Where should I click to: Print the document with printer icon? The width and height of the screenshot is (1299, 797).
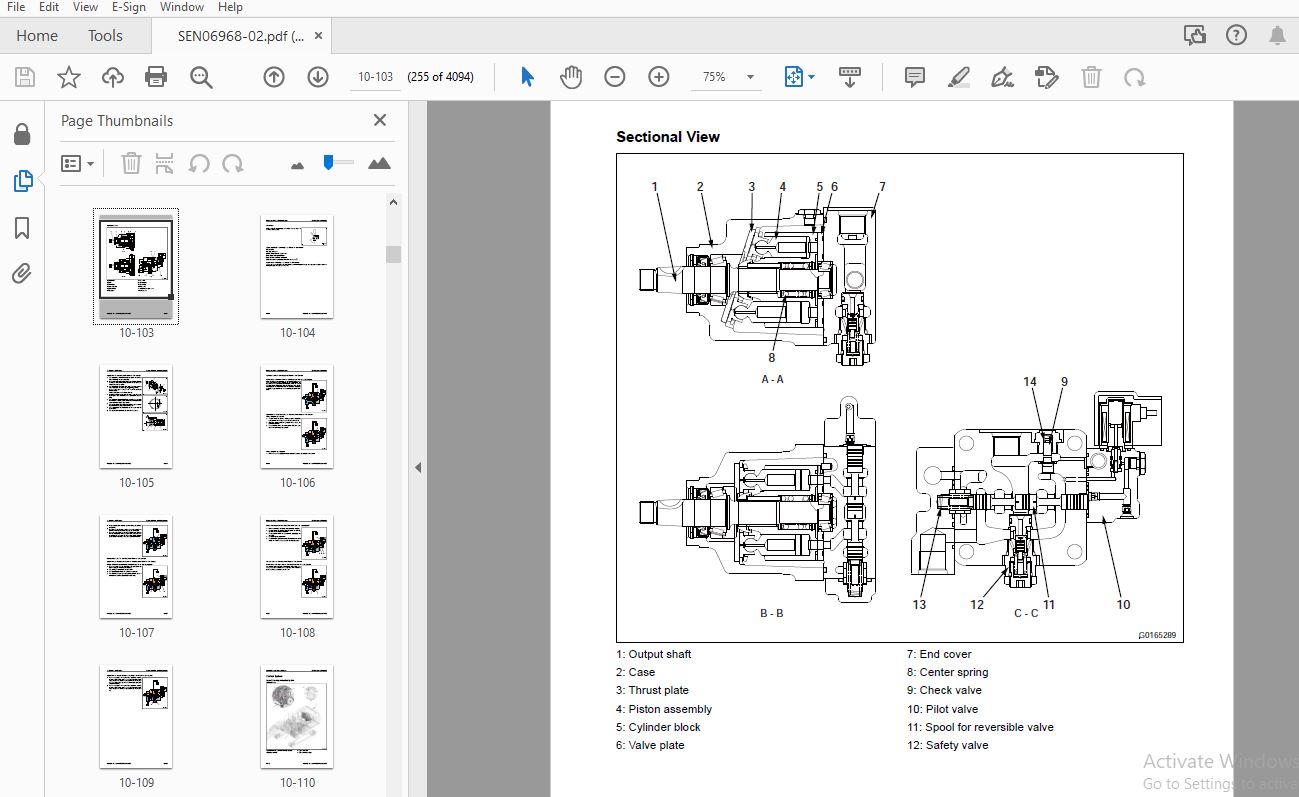pos(155,77)
